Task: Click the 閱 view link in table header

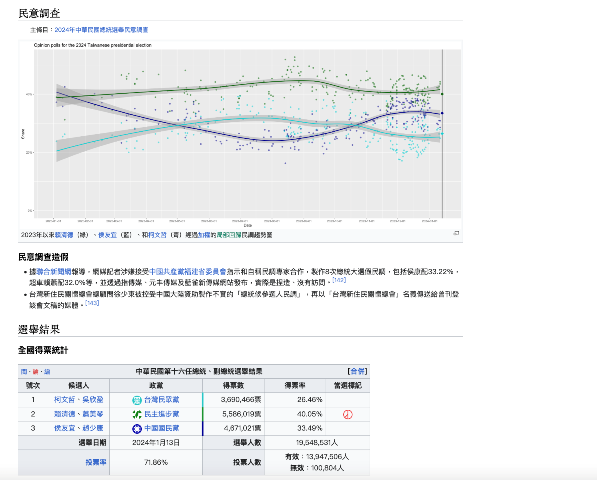Action: 24,372
